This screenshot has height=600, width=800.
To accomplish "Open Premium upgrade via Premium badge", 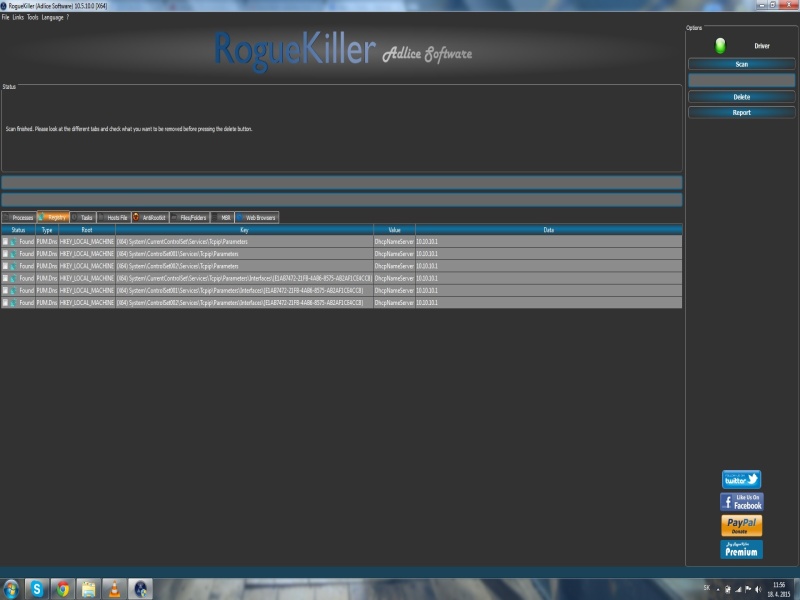I will (740, 548).
